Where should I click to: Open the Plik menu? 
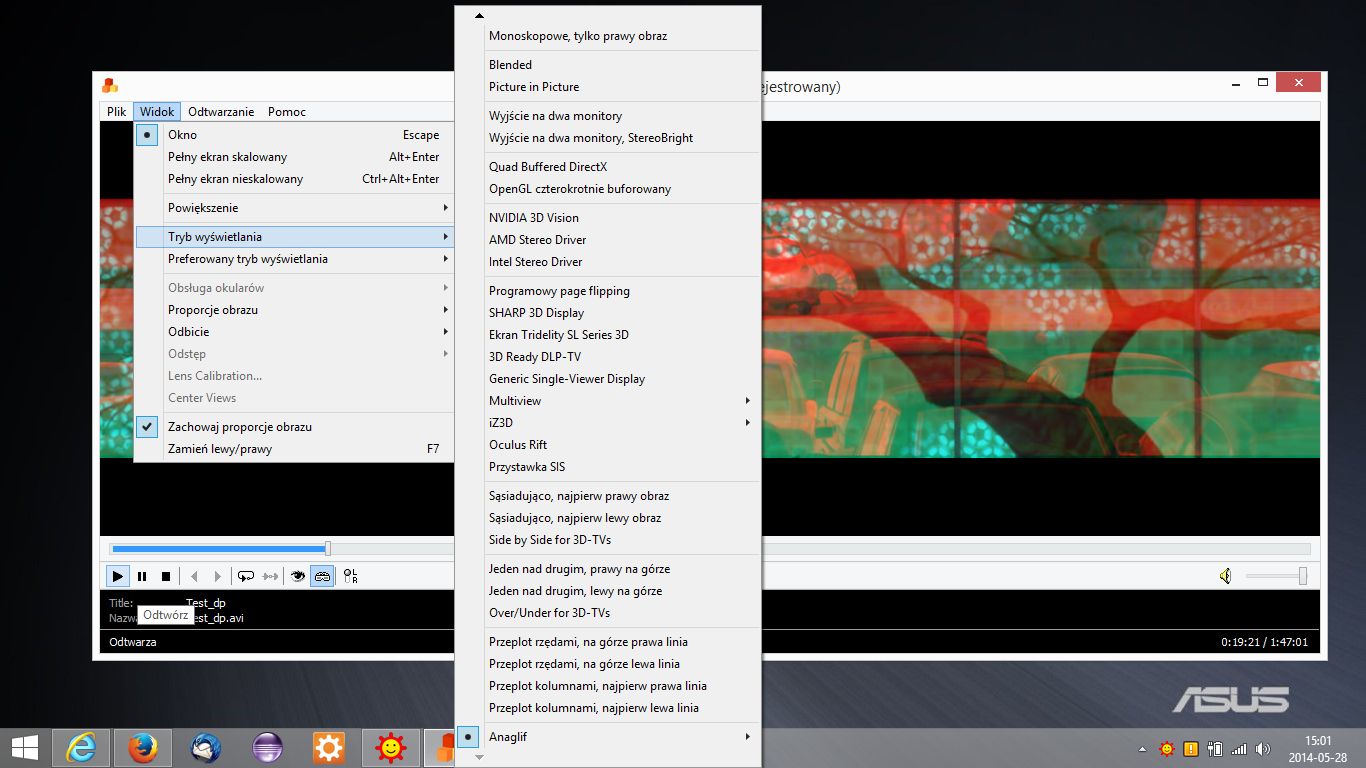point(117,112)
